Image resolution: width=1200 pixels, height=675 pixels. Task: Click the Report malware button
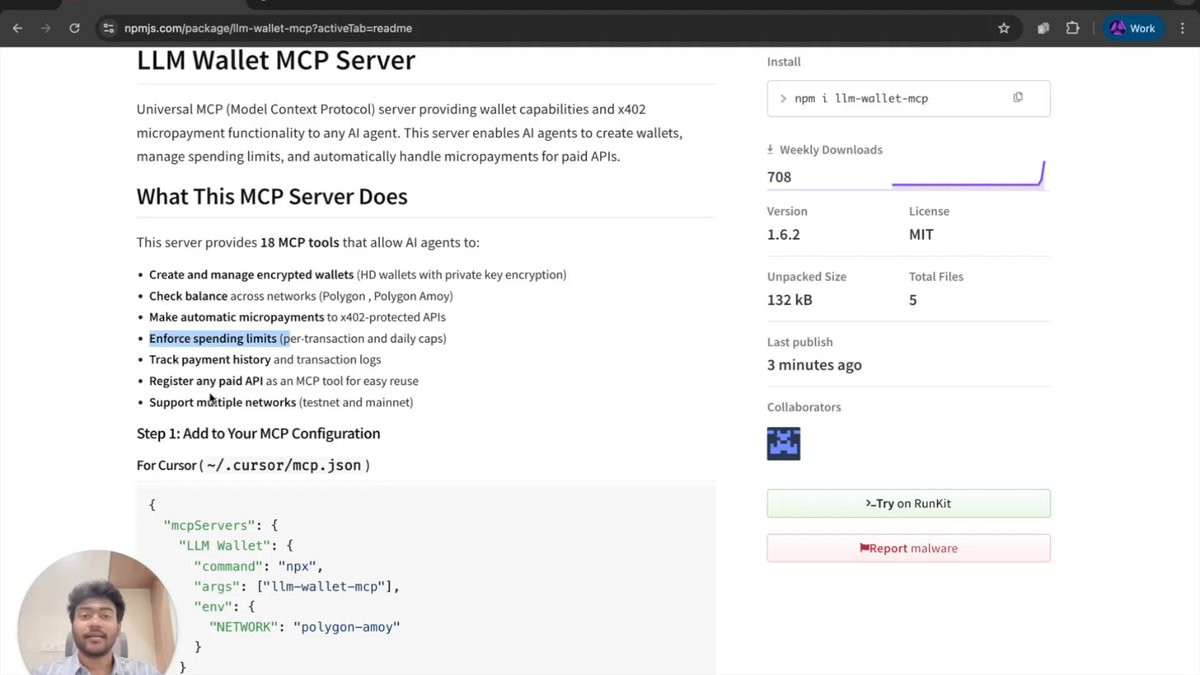pyautogui.click(x=908, y=548)
